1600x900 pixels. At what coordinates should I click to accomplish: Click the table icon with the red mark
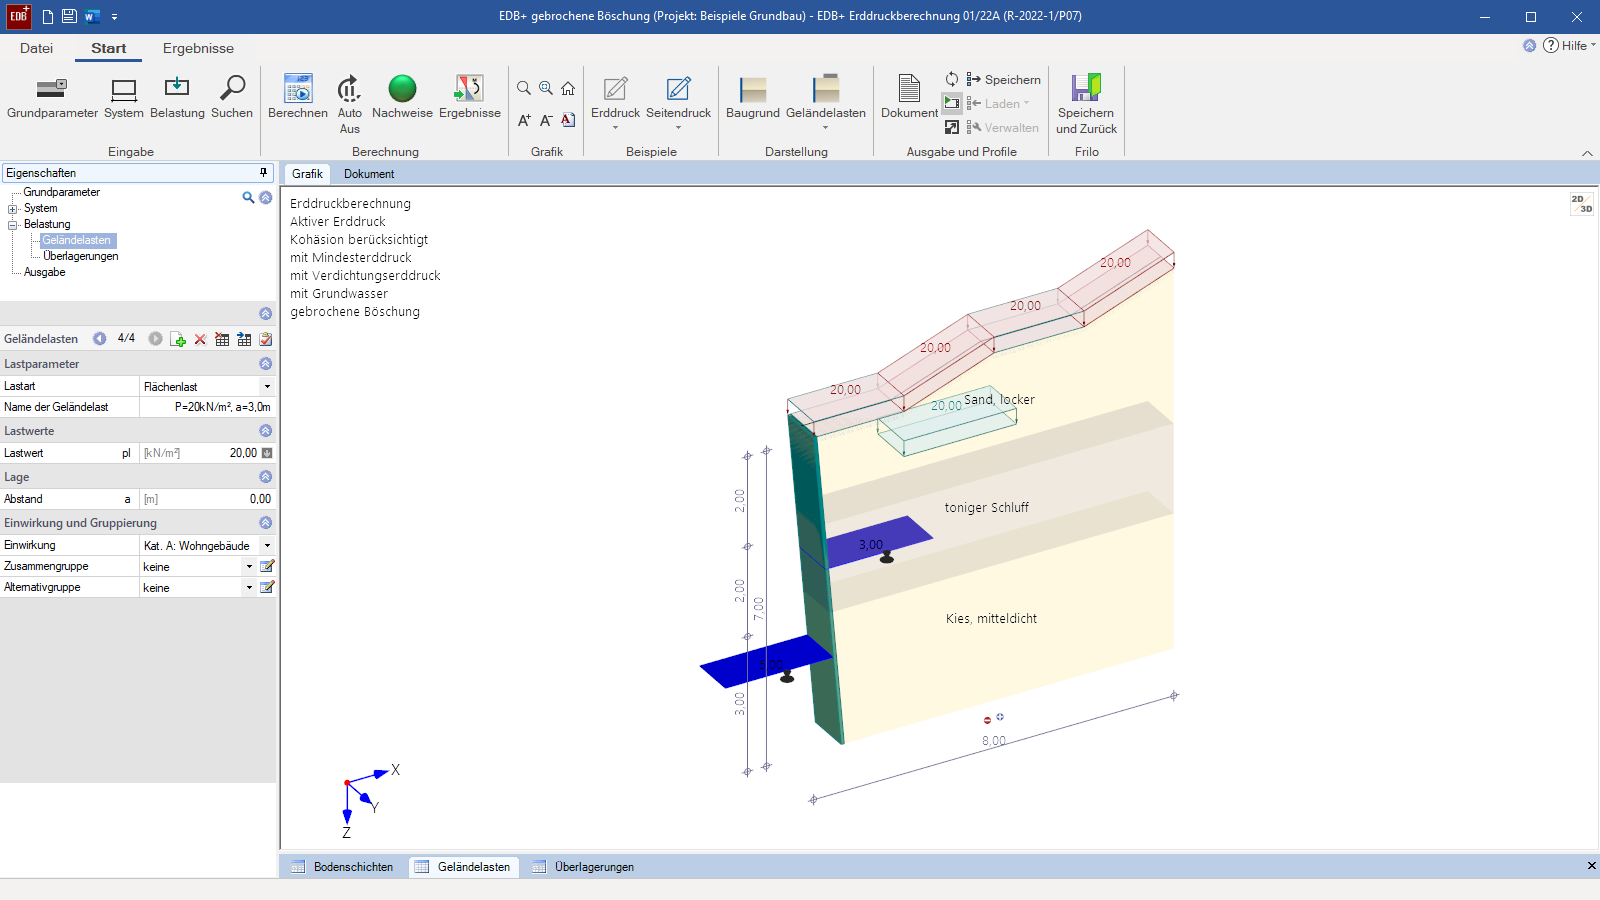(x=222, y=339)
